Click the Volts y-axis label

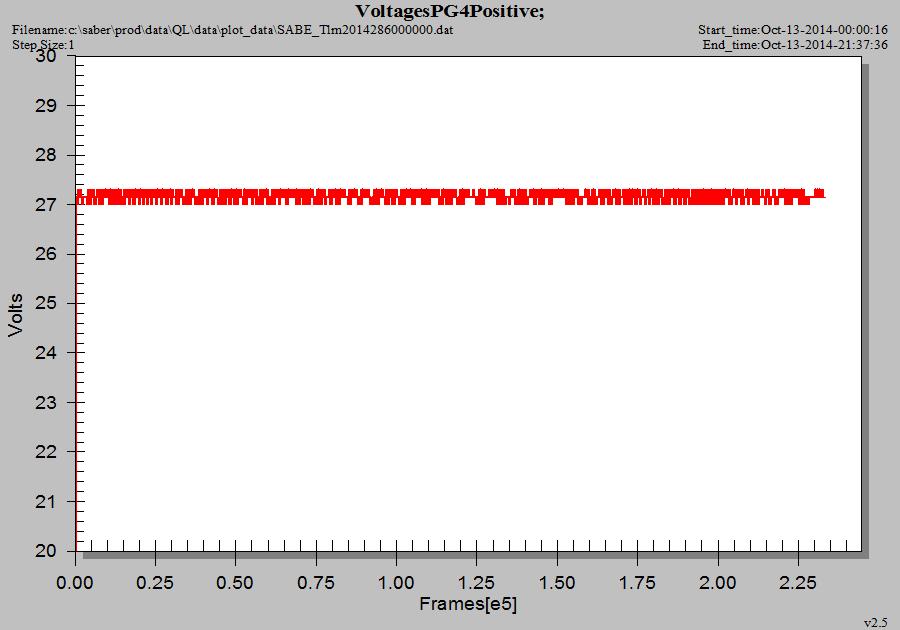[x=15, y=314]
